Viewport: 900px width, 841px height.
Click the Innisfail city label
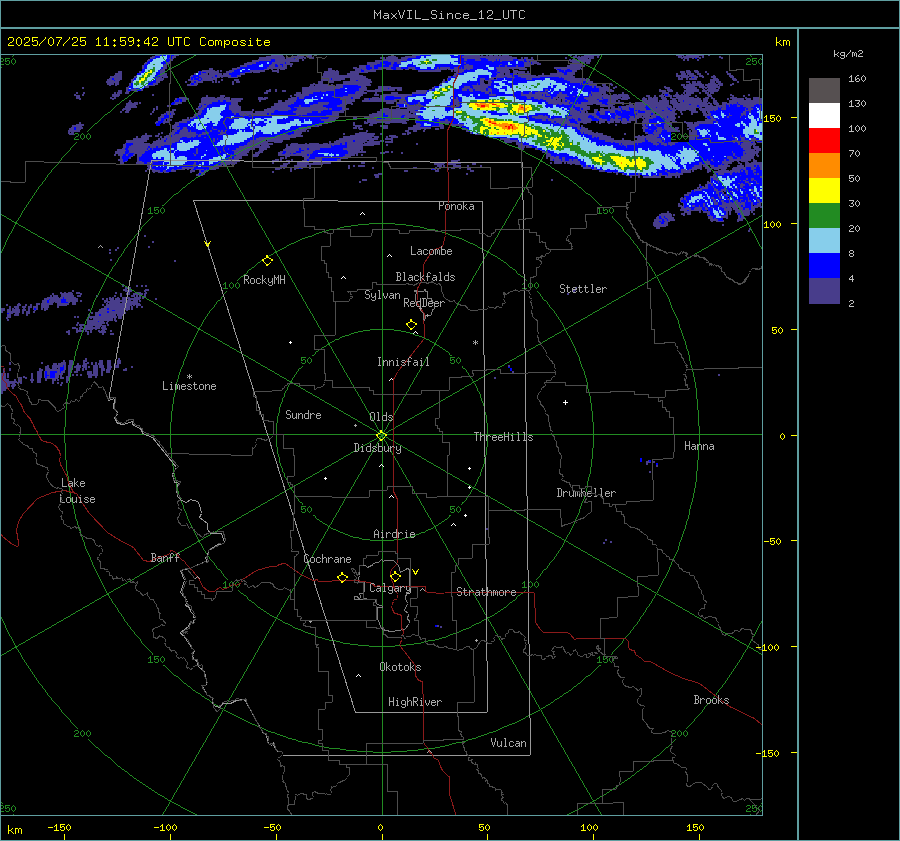pyautogui.click(x=403, y=362)
